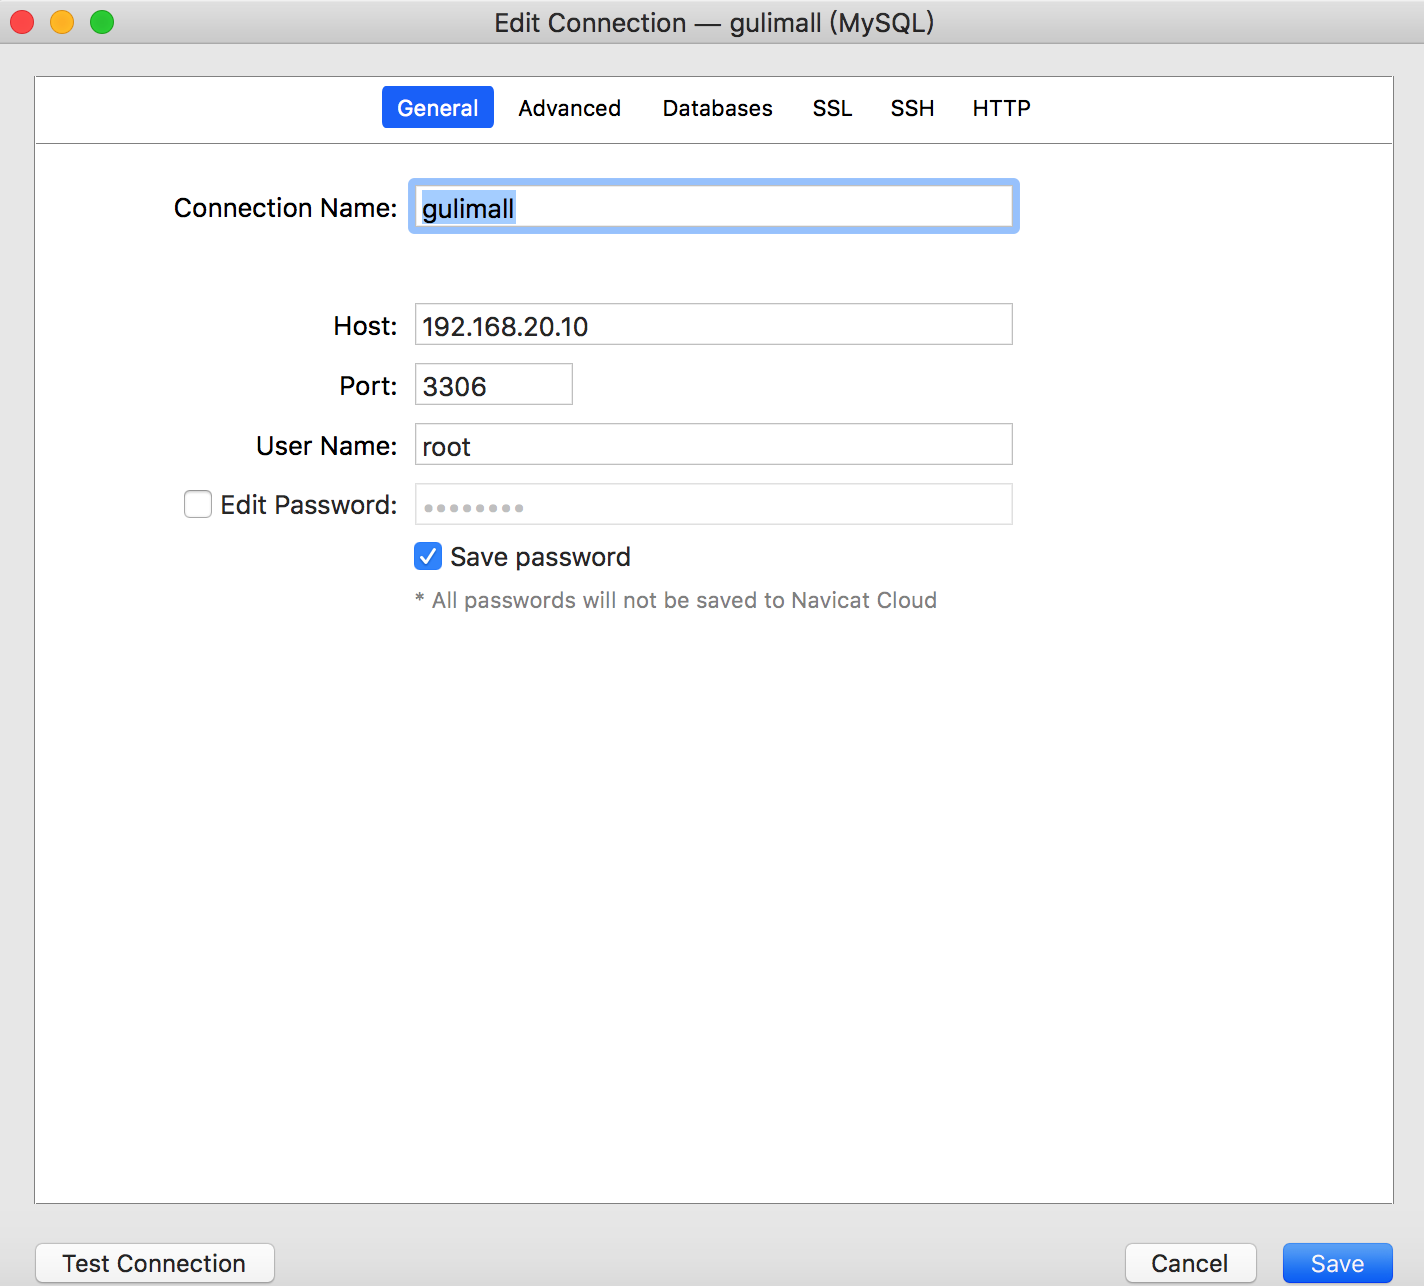The height and width of the screenshot is (1286, 1424).
Task: Click the yellow minimize window control
Action: click(61, 21)
